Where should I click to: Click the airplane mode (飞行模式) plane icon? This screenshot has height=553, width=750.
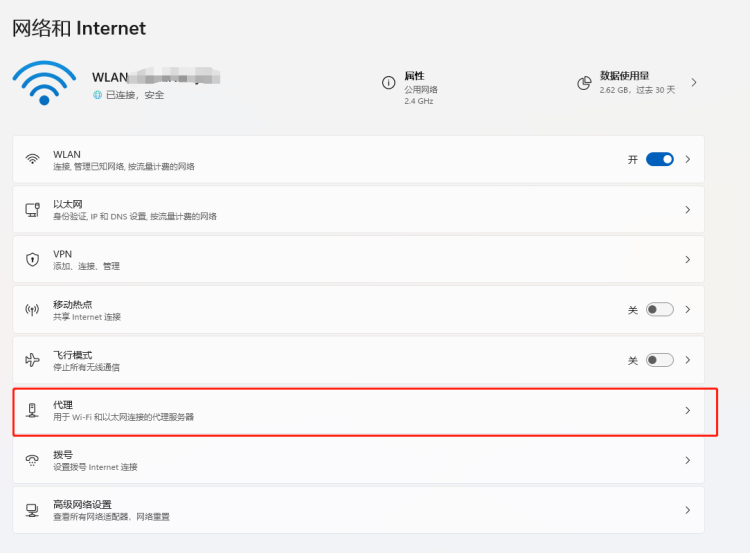(33, 360)
